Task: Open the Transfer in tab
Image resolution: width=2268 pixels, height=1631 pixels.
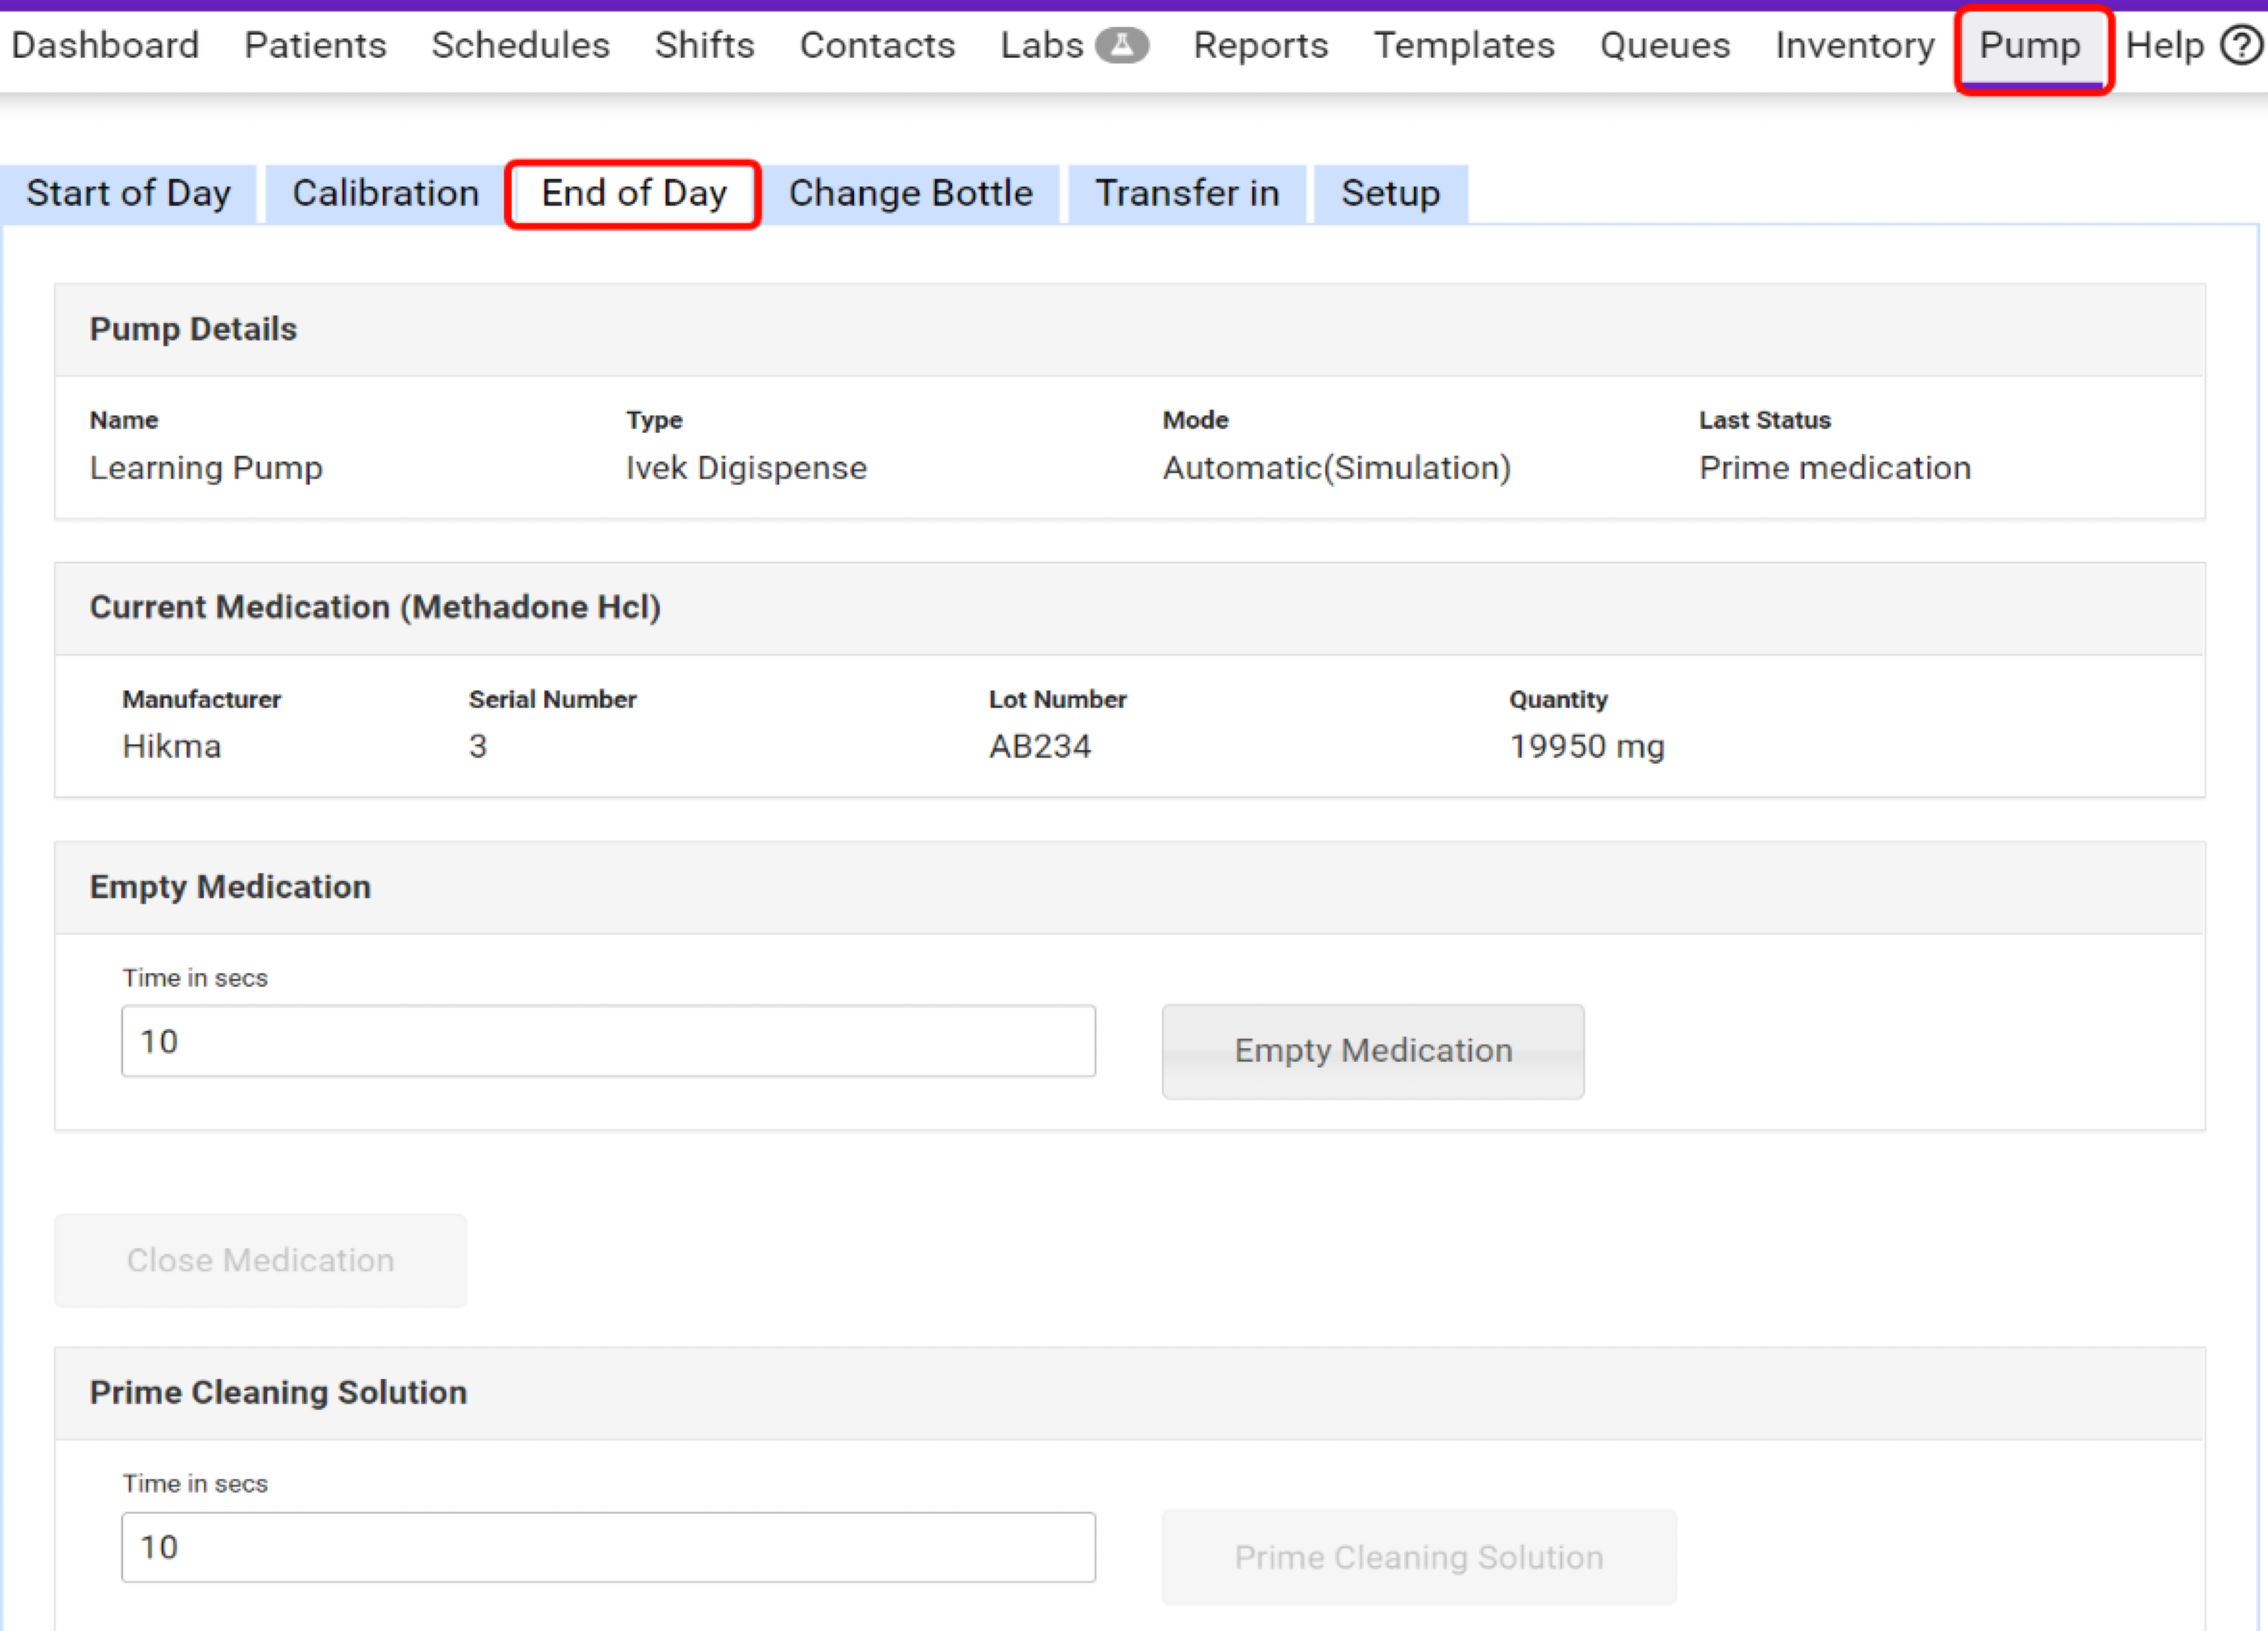Action: [x=1187, y=193]
